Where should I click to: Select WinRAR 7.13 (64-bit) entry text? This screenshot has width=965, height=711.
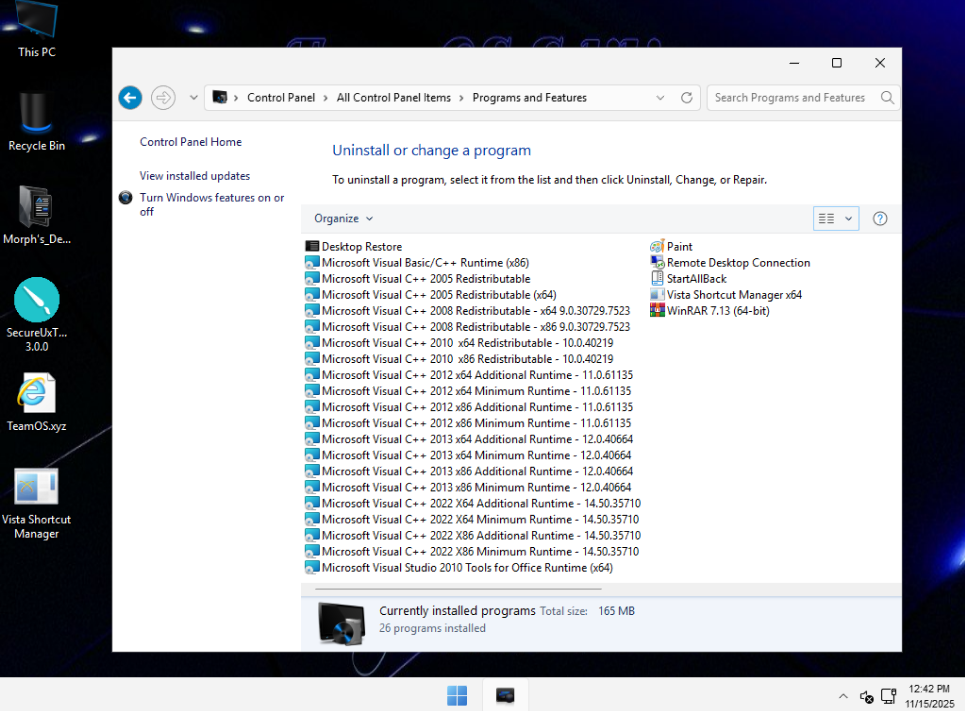718,311
